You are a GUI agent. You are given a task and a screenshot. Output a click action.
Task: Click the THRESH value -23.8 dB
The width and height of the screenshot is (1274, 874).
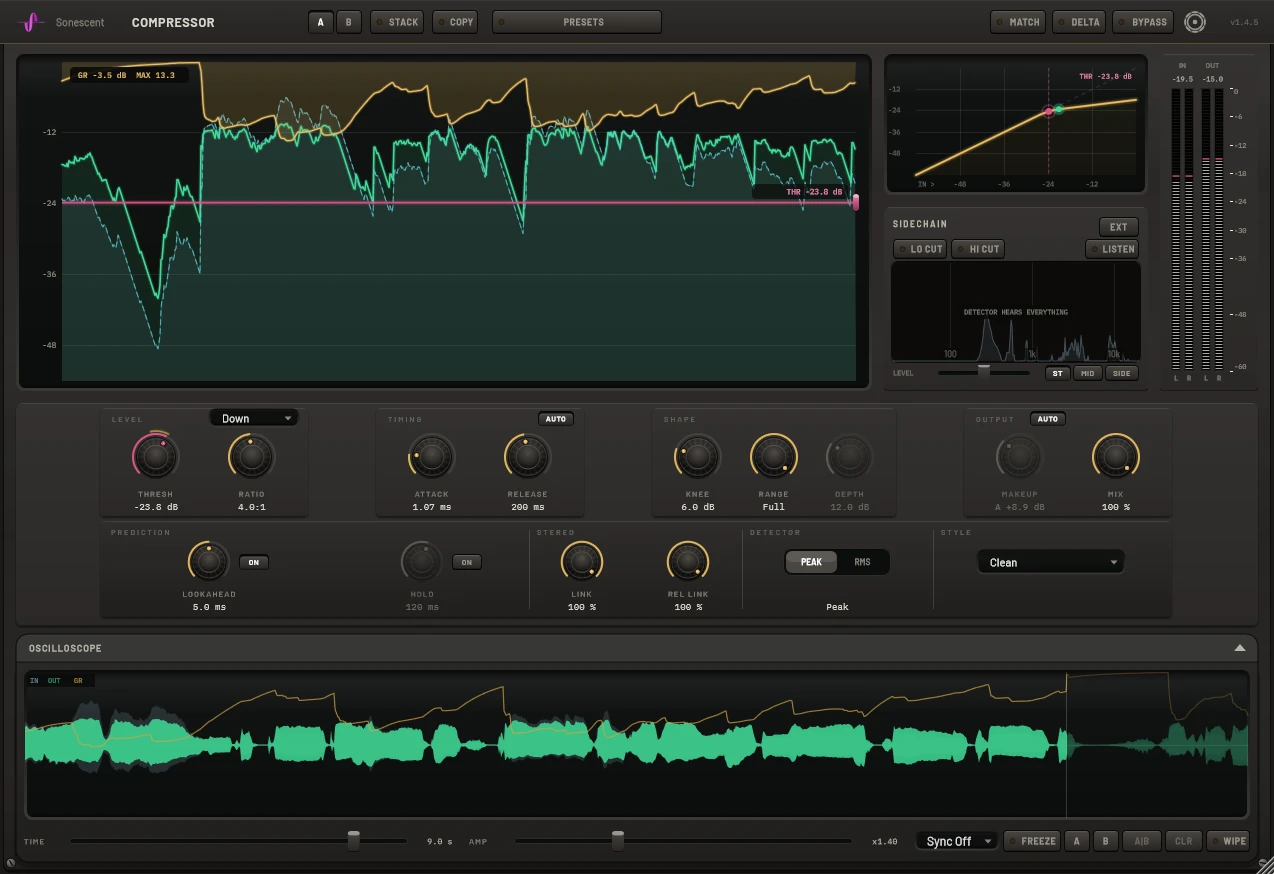pyautogui.click(x=156, y=507)
